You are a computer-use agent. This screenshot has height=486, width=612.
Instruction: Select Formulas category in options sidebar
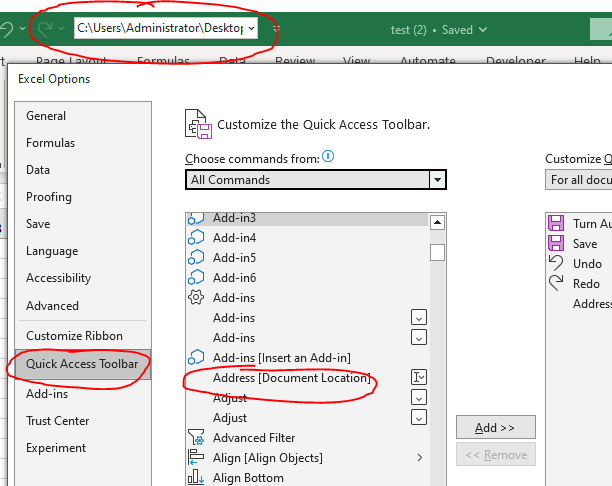(x=50, y=143)
